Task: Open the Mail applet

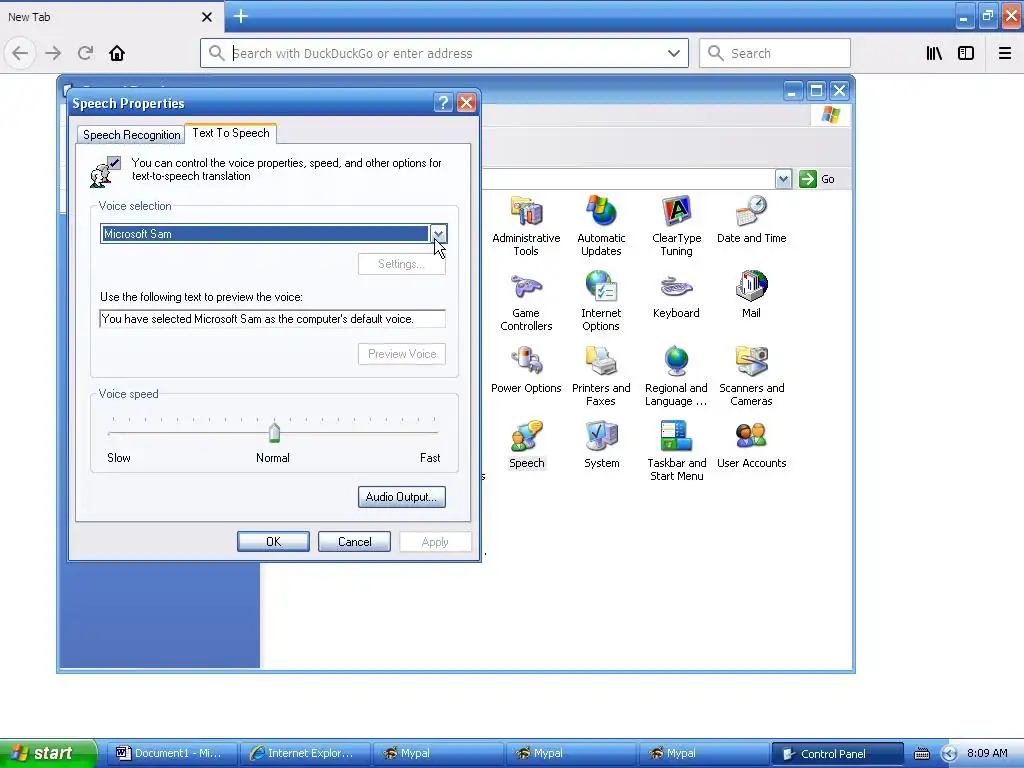Action: coord(751,295)
